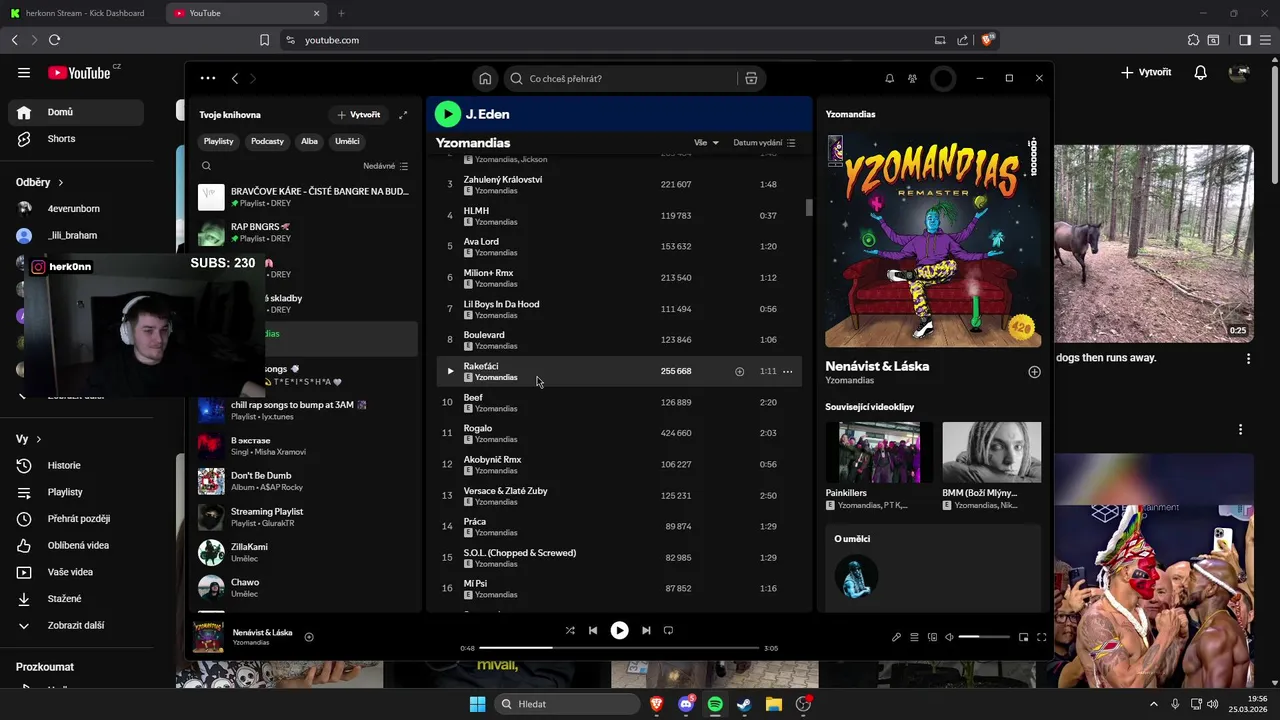Open YouTube notifications bell
The height and width of the screenshot is (720, 1280).
pos(1201,73)
